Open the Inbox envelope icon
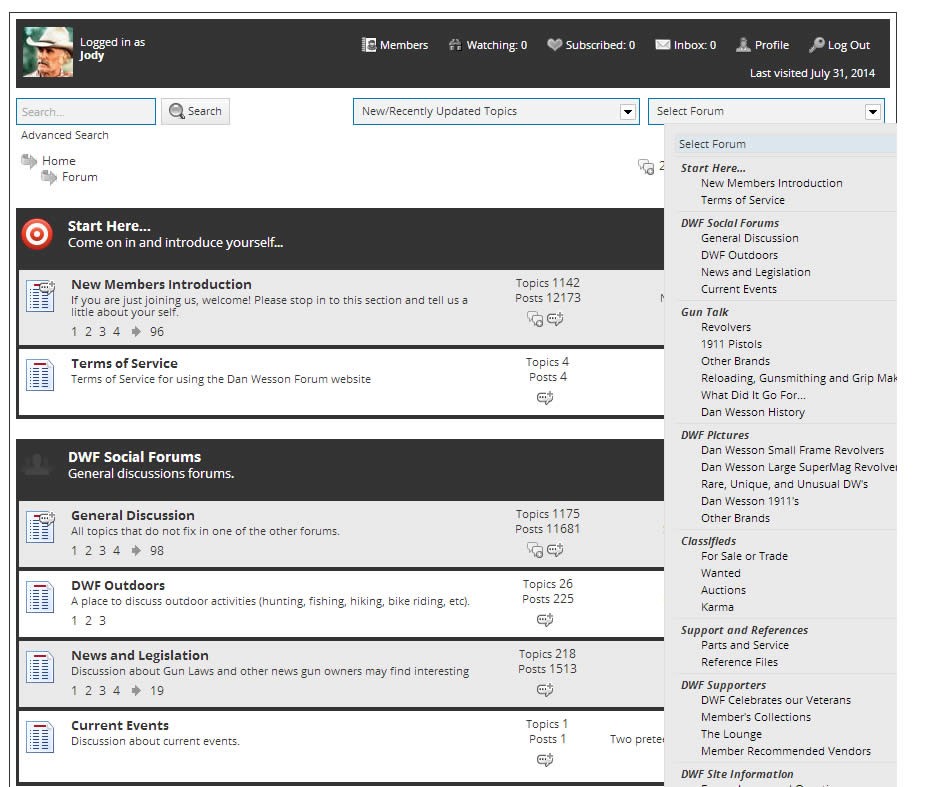The height and width of the screenshot is (787, 929). tap(663, 45)
